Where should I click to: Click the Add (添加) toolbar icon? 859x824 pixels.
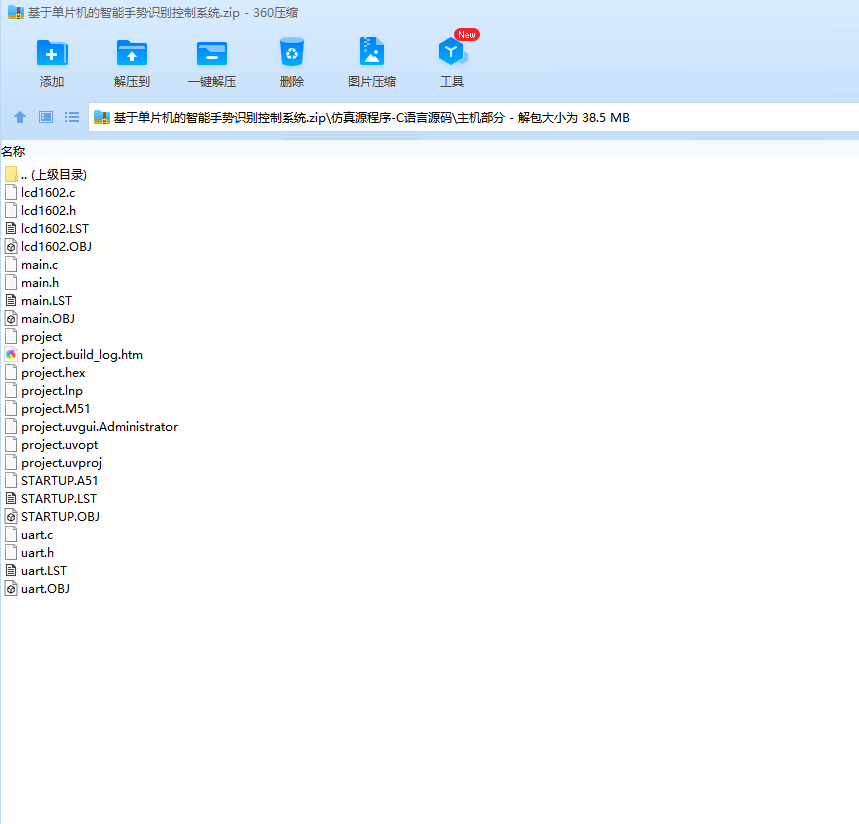pos(52,53)
